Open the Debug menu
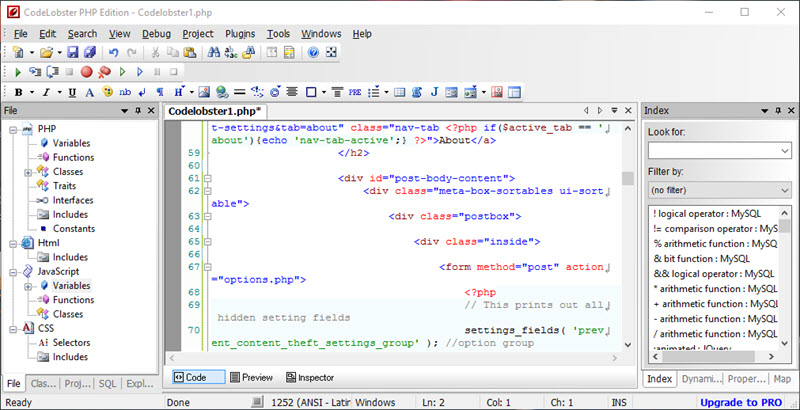 [156, 34]
